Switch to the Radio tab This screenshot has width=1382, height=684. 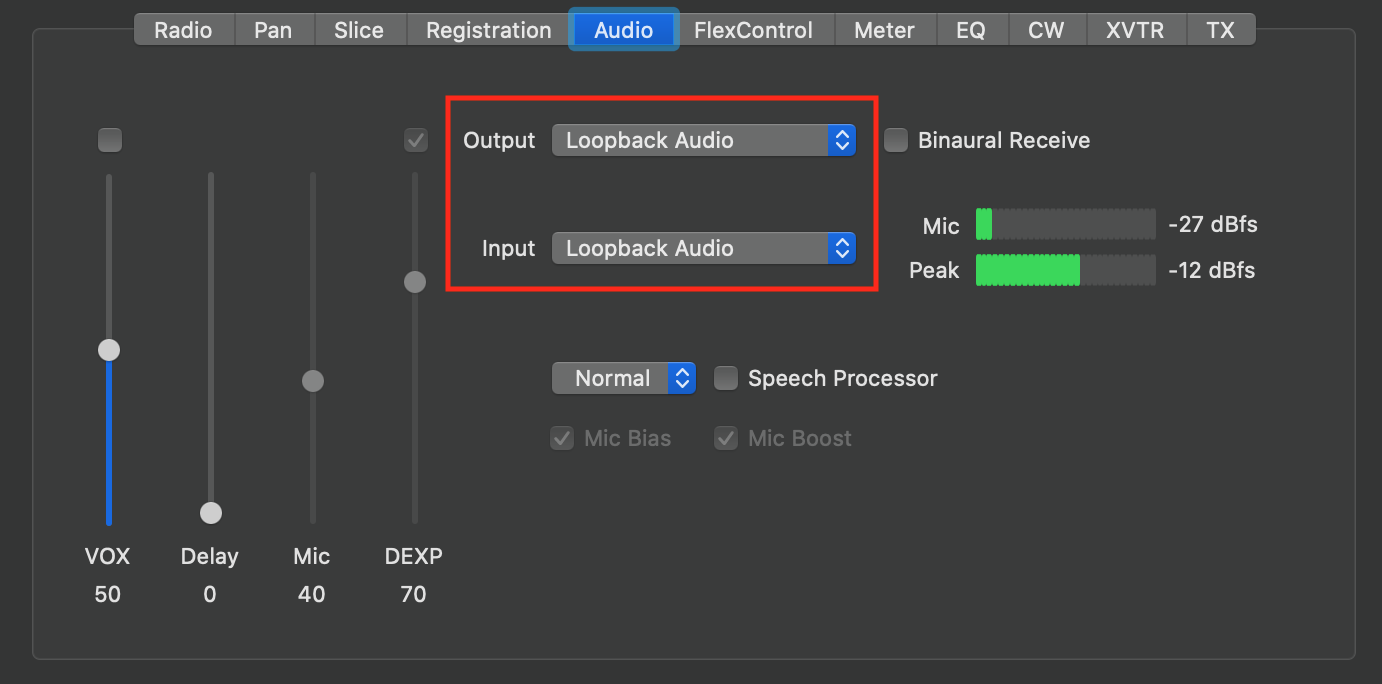pos(183,29)
